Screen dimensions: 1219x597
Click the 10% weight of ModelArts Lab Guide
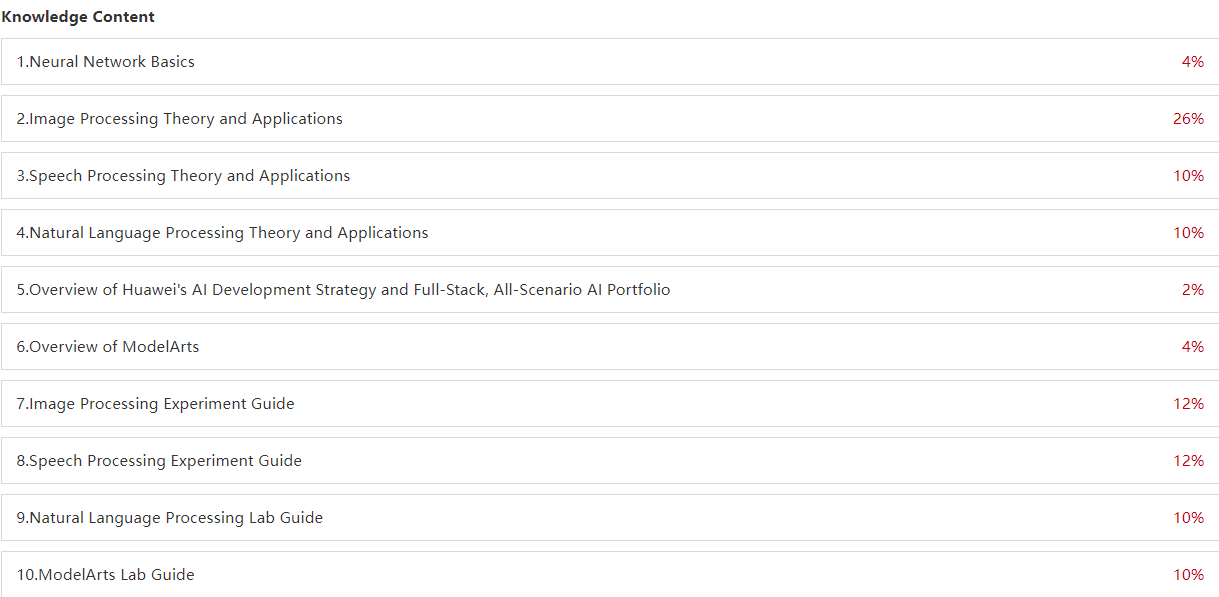(x=1188, y=575)
